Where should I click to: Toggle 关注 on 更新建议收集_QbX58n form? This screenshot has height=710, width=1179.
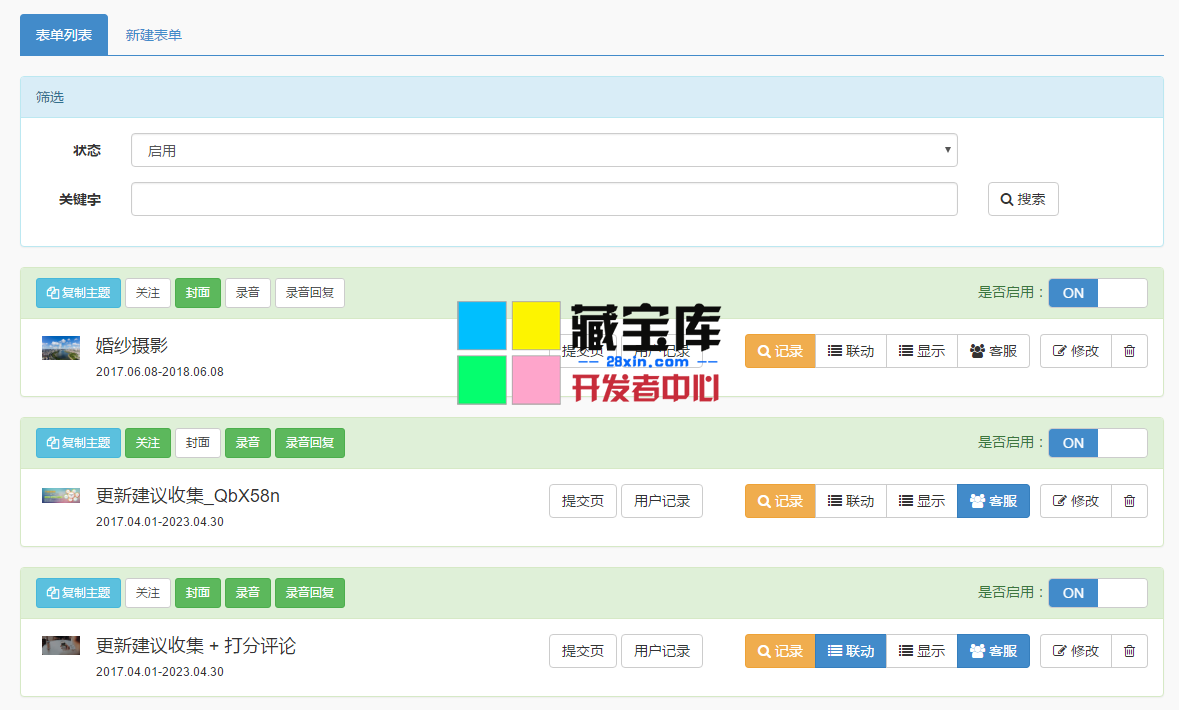pos(148,443)
